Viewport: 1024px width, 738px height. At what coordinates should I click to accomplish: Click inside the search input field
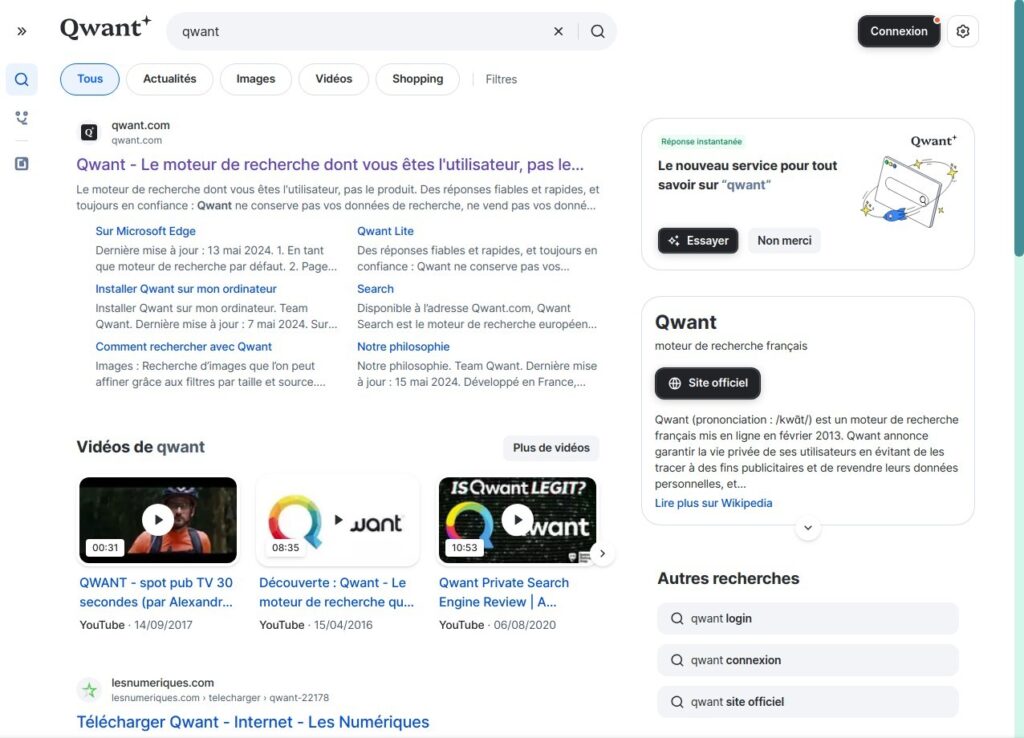point(362,31)
